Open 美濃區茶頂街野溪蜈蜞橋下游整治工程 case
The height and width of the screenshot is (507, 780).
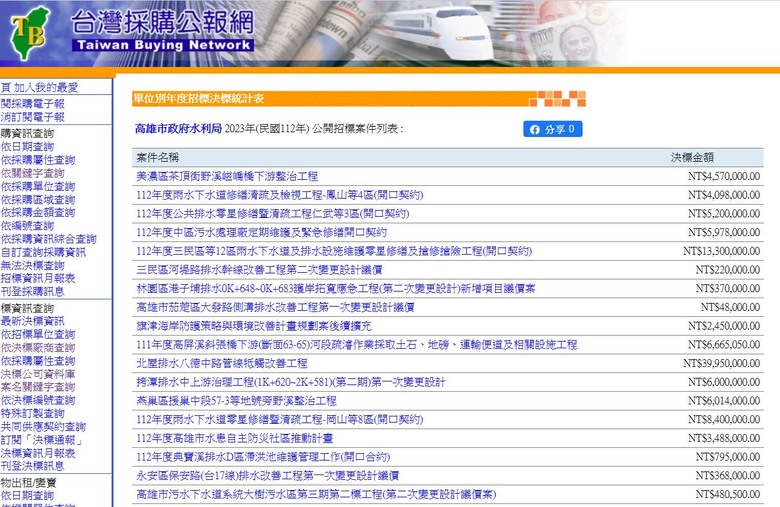pyautogui.click(x=227, y=176)
